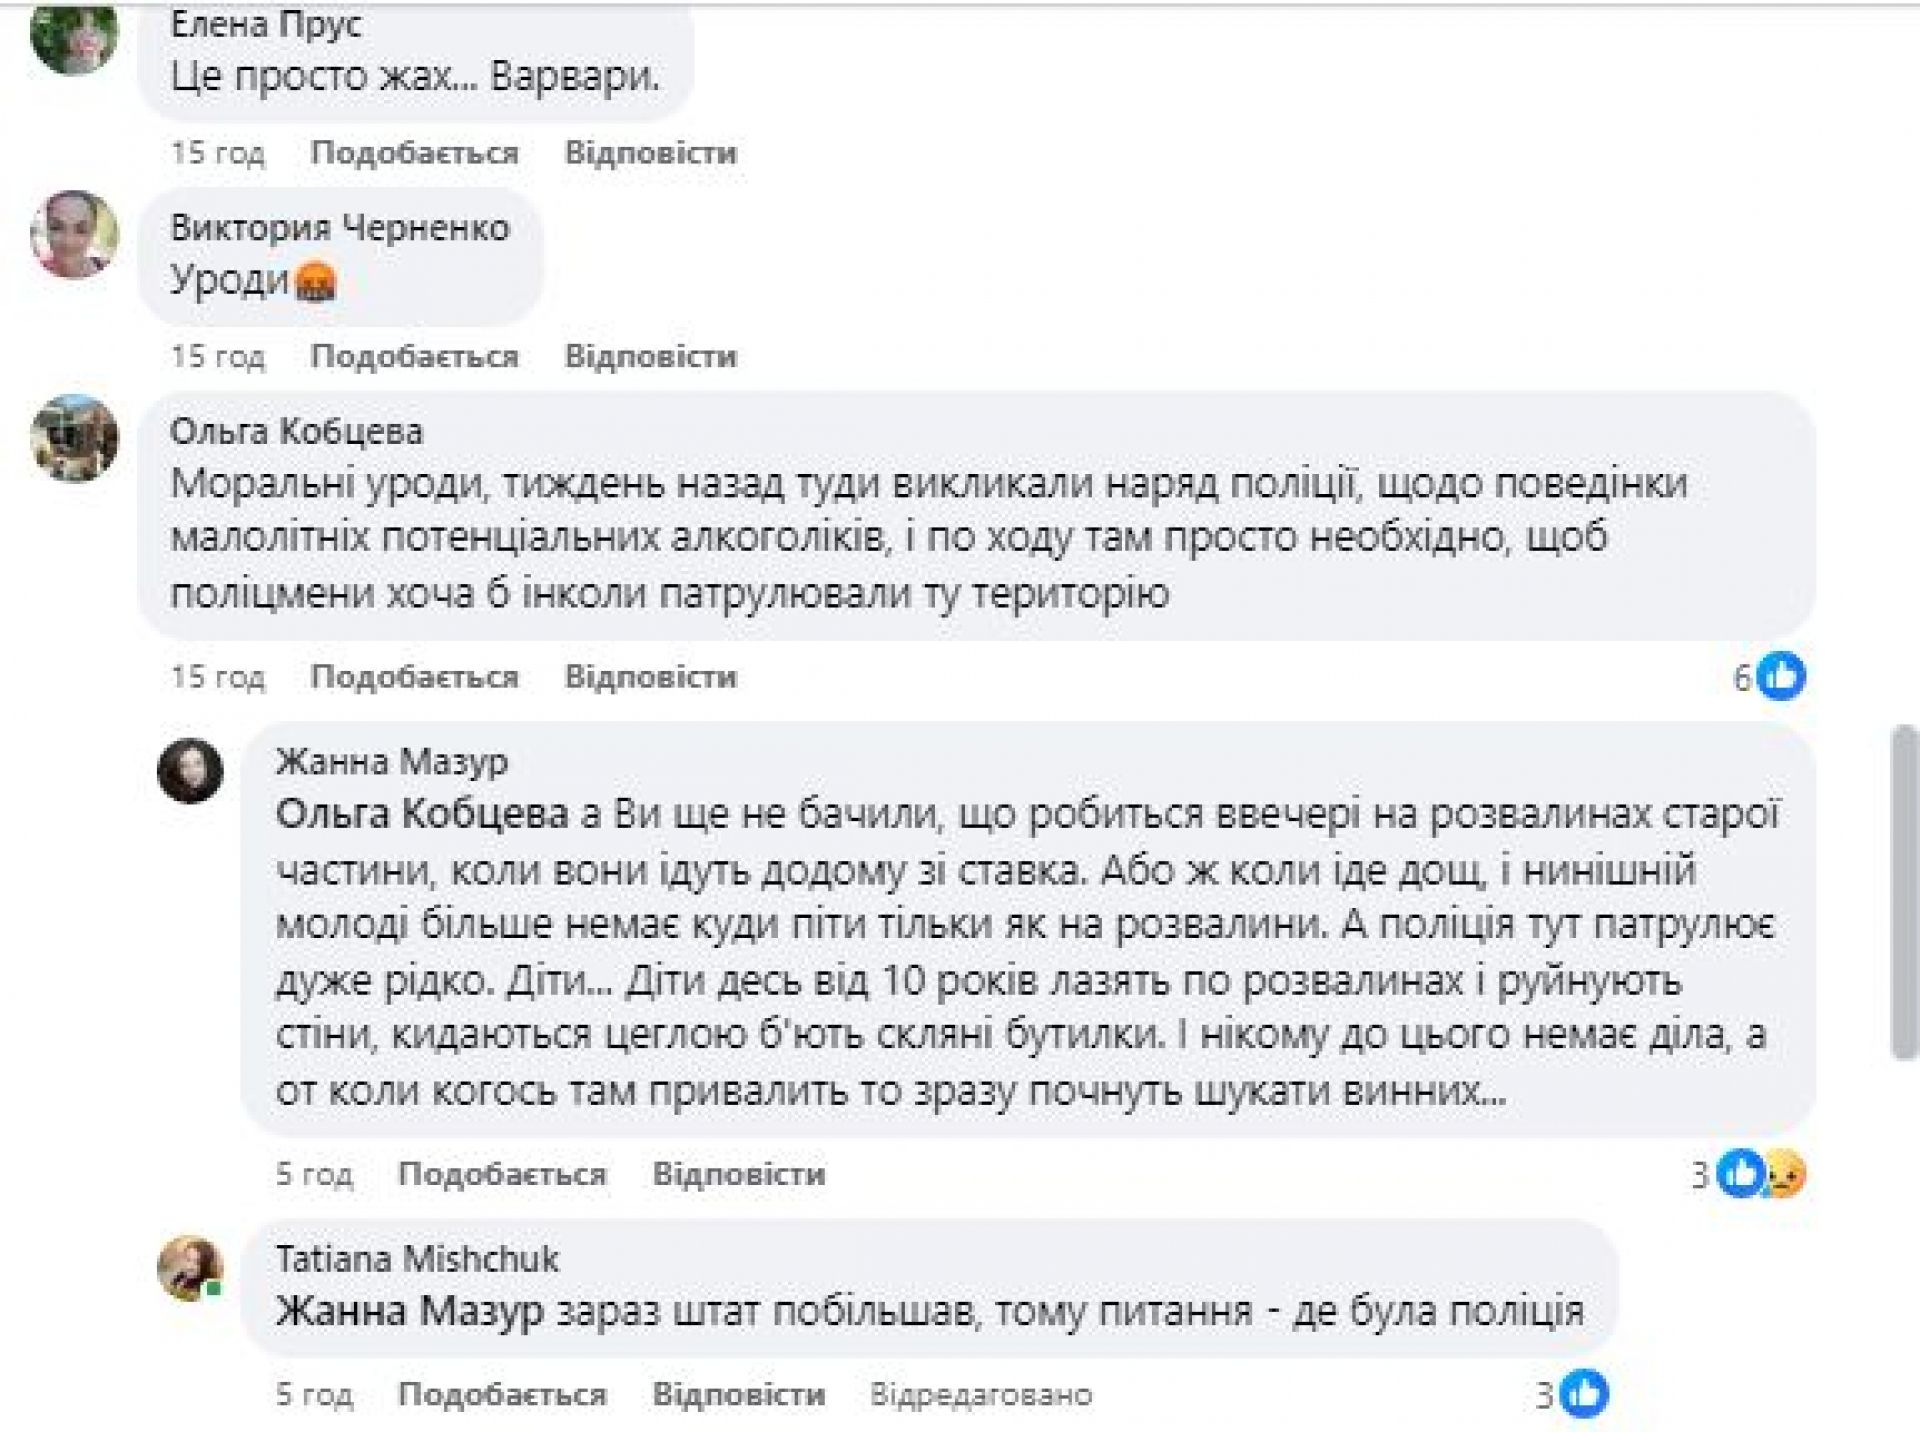Like Елена Прус's comment via Подобається
This screenshot has width=1920, height=1432.
pyautogui.click(x=414, y=153)
